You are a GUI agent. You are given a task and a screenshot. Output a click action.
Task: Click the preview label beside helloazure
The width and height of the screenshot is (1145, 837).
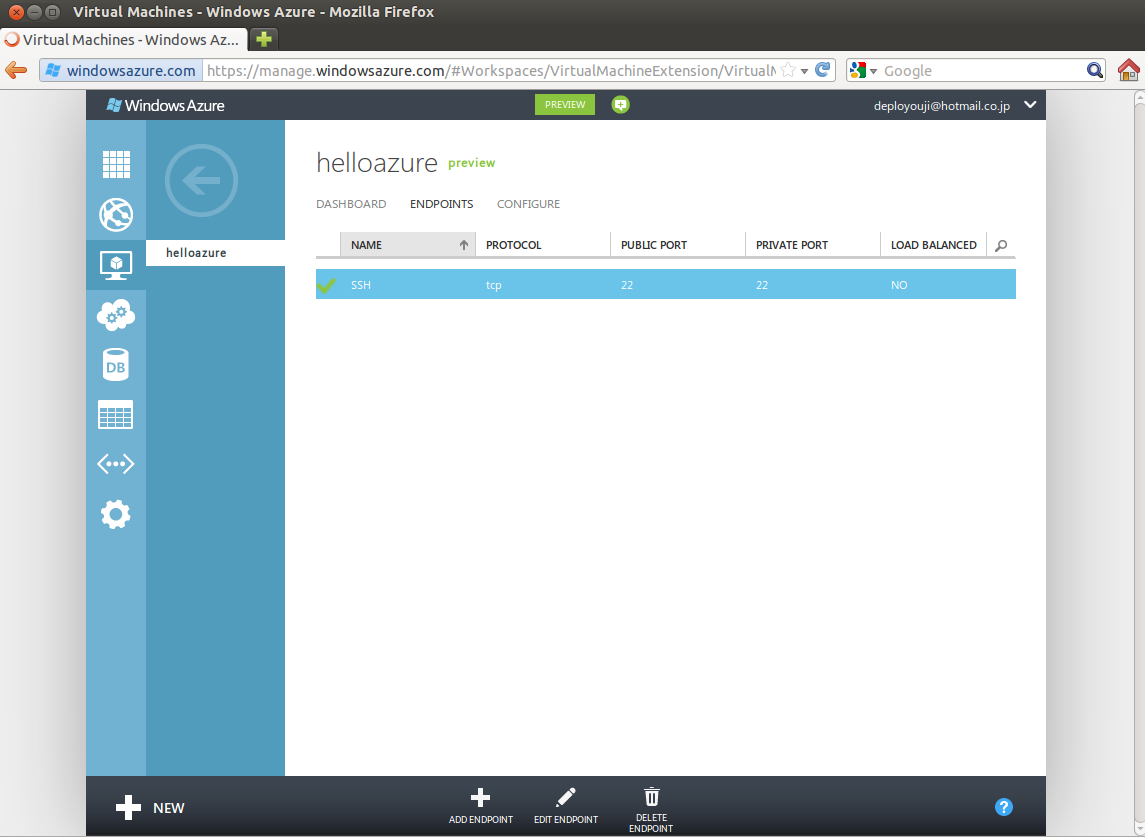coord(472,163)
